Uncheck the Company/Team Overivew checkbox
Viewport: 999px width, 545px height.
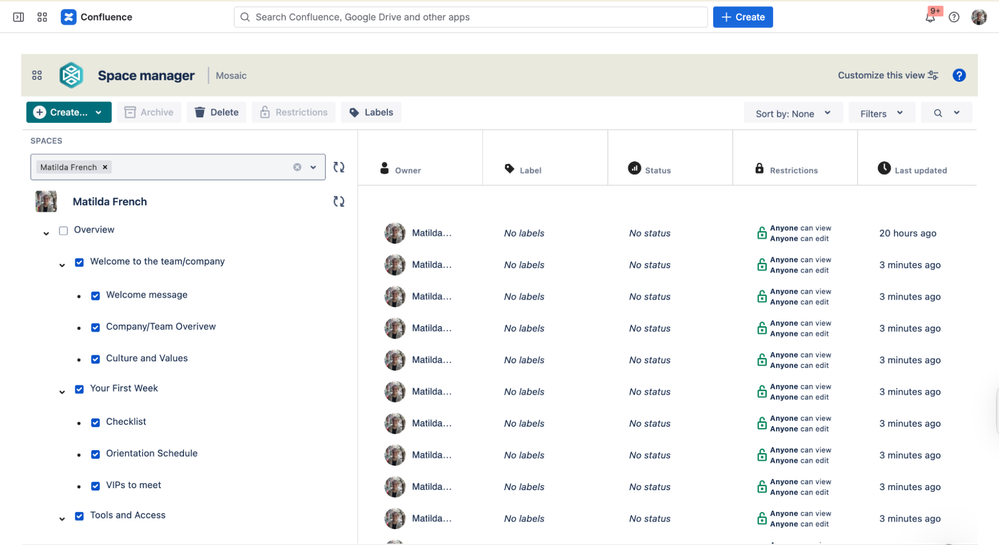95,328
